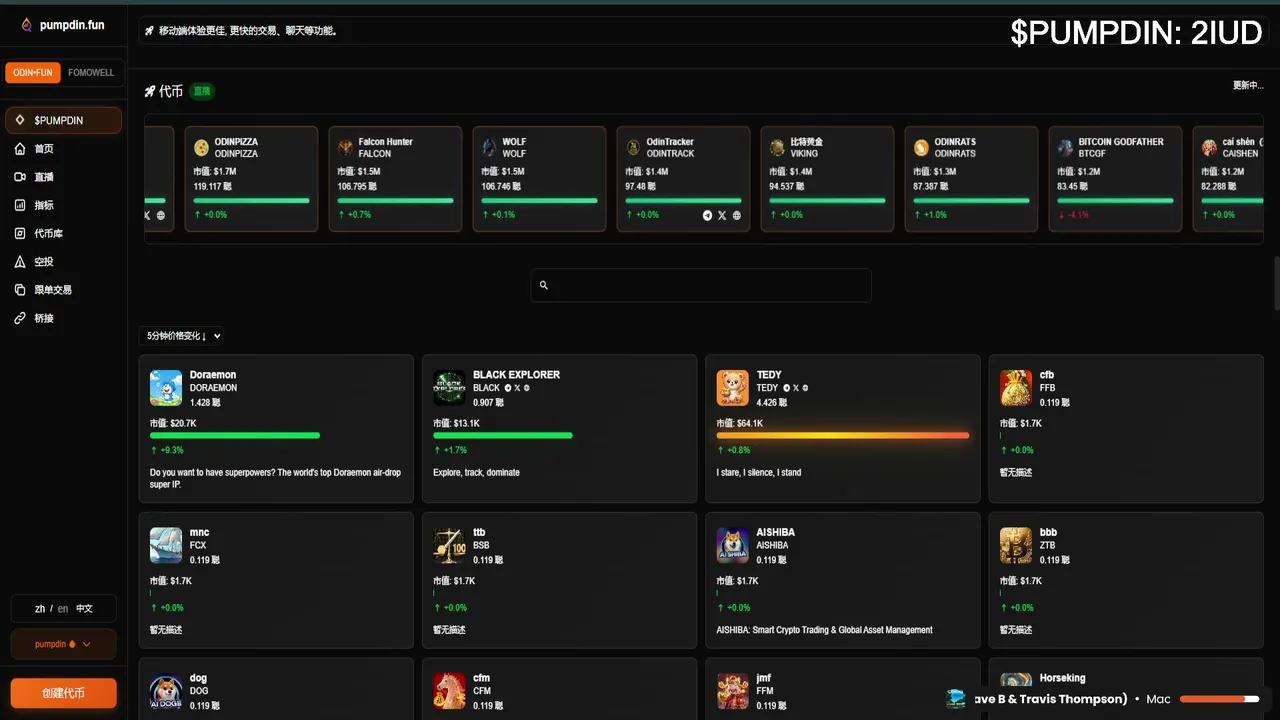Click the 比特黄金 VIKING avatar

[777, 148]
